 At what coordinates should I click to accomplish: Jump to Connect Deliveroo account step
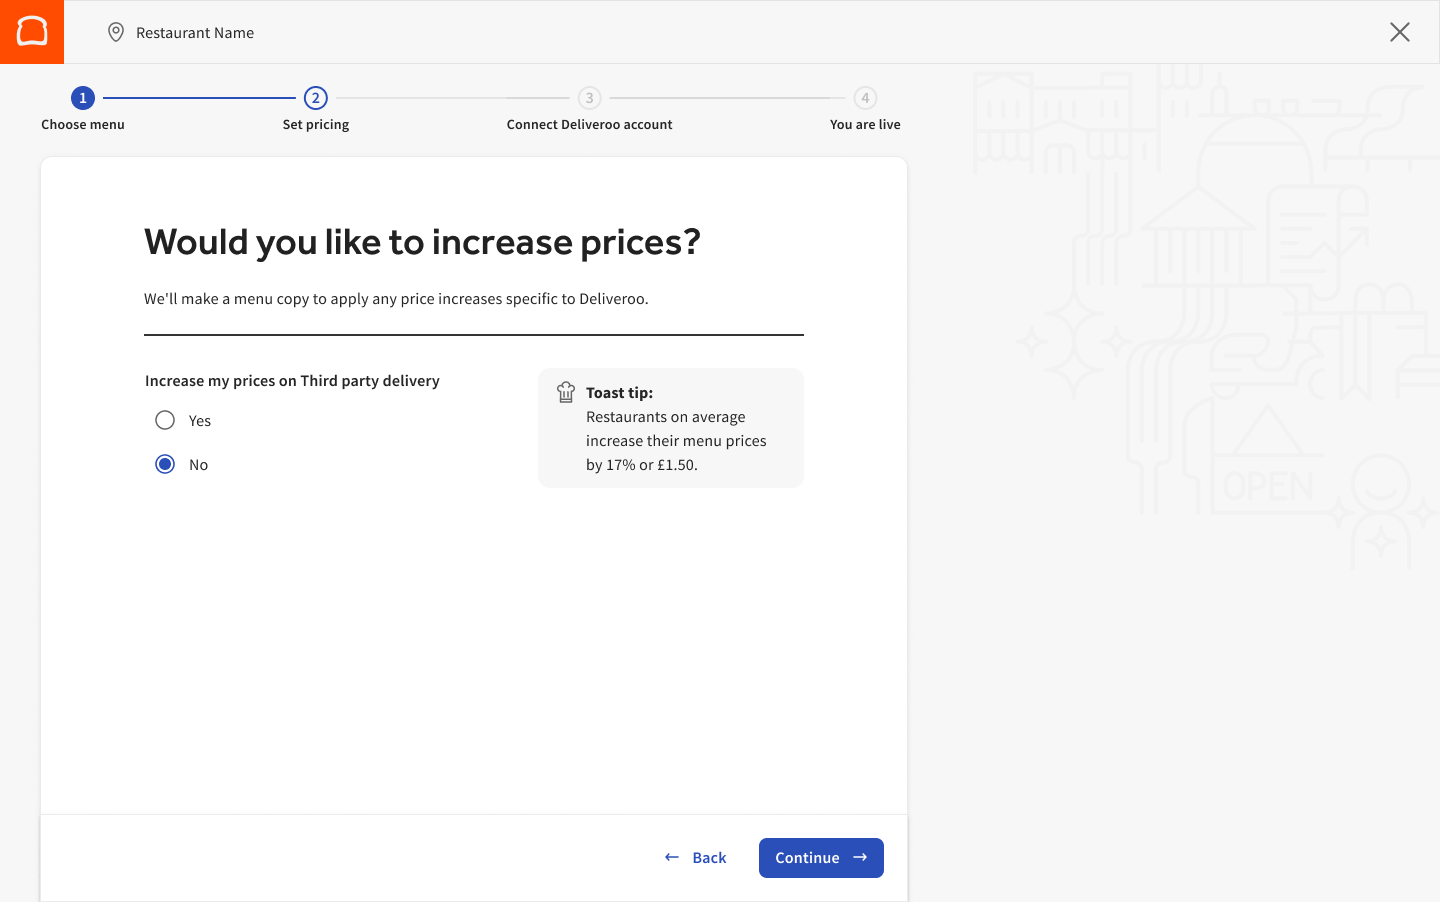pyautogui.click(x=589, y=125)
